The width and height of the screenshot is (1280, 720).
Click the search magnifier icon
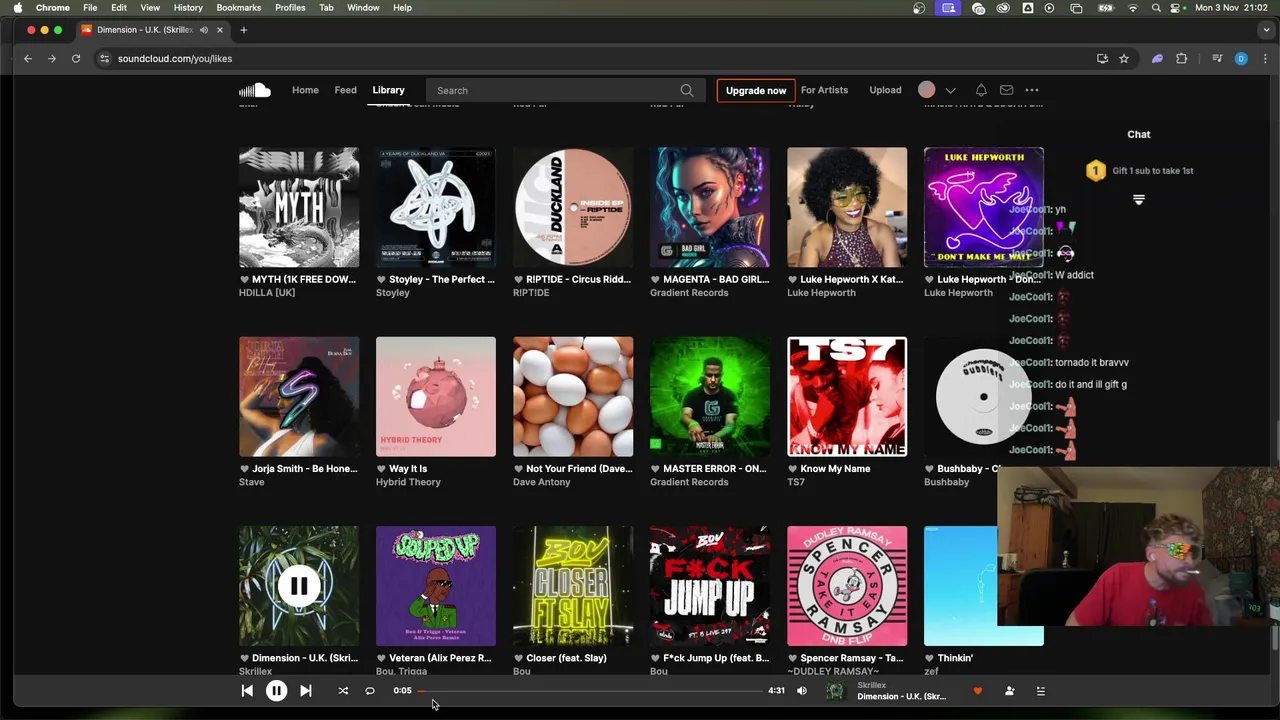pos(687,90)
